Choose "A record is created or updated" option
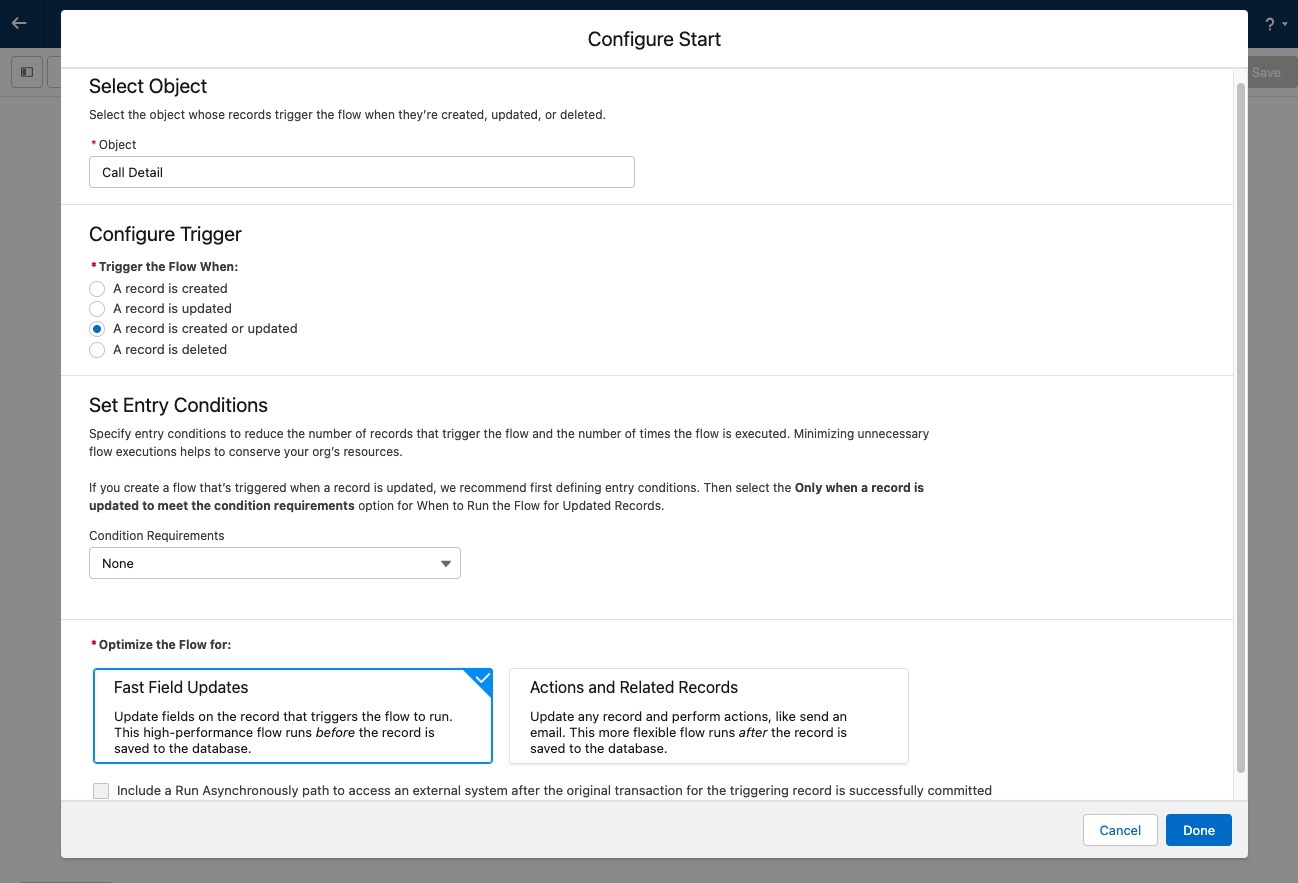The image size is (1298, 883). click(97, 329)
